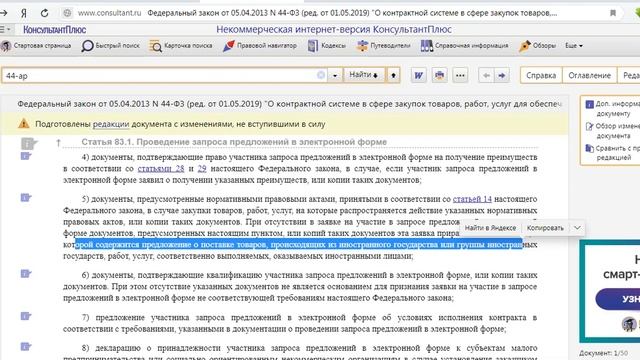
Task: Open Сравнить с предыдущей редакцией
Action: tap(612, 153)
